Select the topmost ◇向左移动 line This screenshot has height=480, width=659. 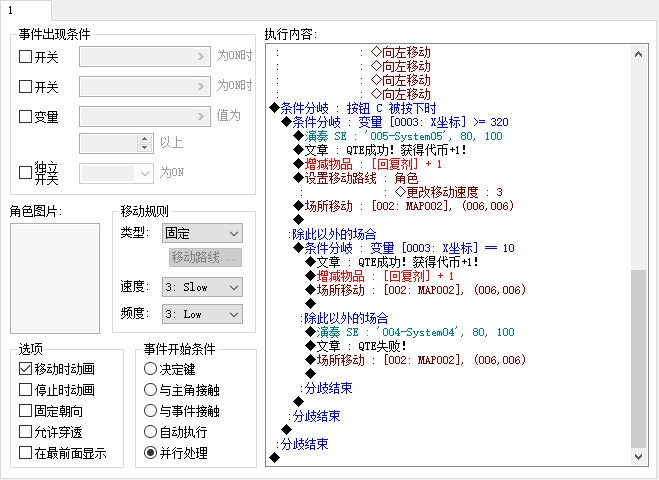[401, 52]
